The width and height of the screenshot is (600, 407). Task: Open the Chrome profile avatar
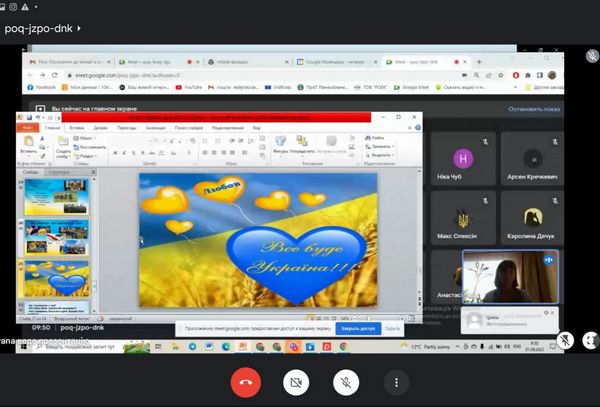[x=551, y=75]
